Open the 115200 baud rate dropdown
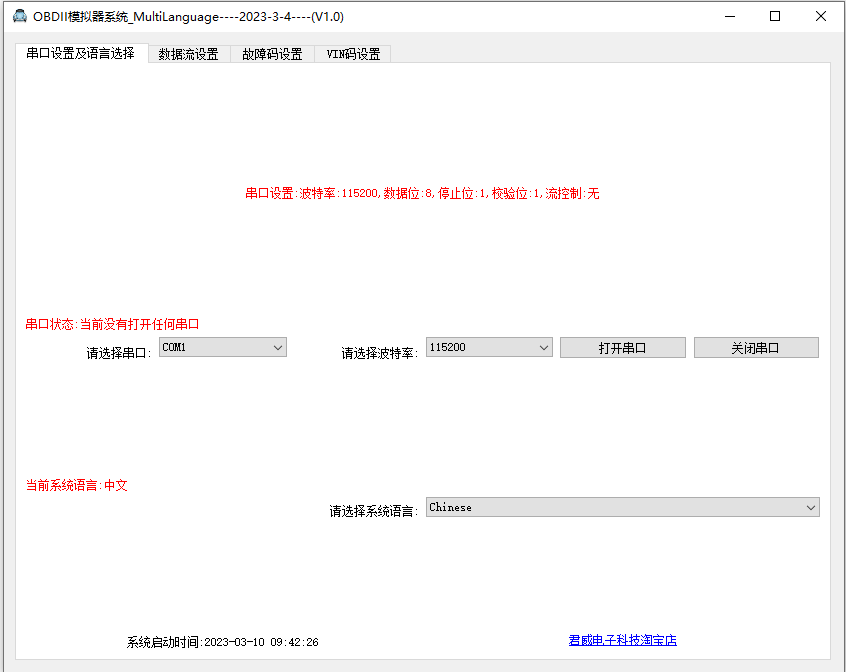Screen dimensions: 846x672 pos(488,347)
